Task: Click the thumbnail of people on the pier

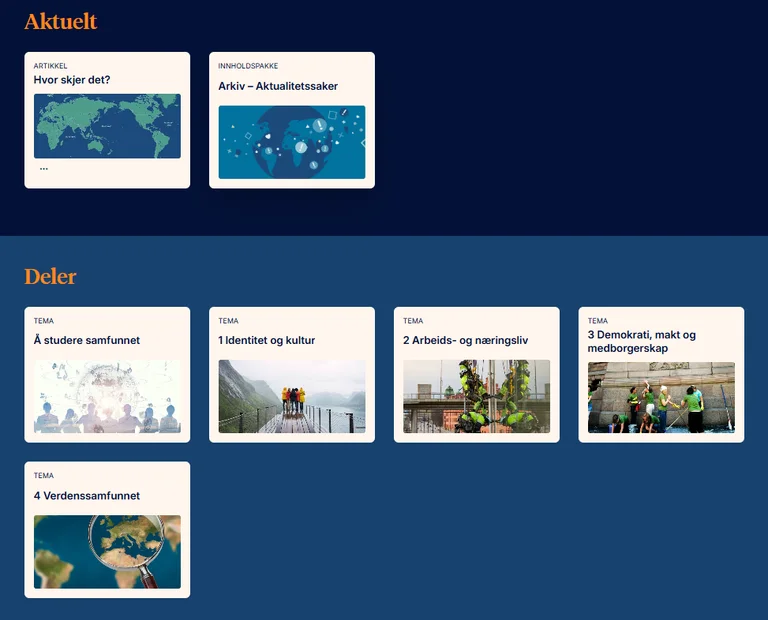Action: [x=291, y=396]
